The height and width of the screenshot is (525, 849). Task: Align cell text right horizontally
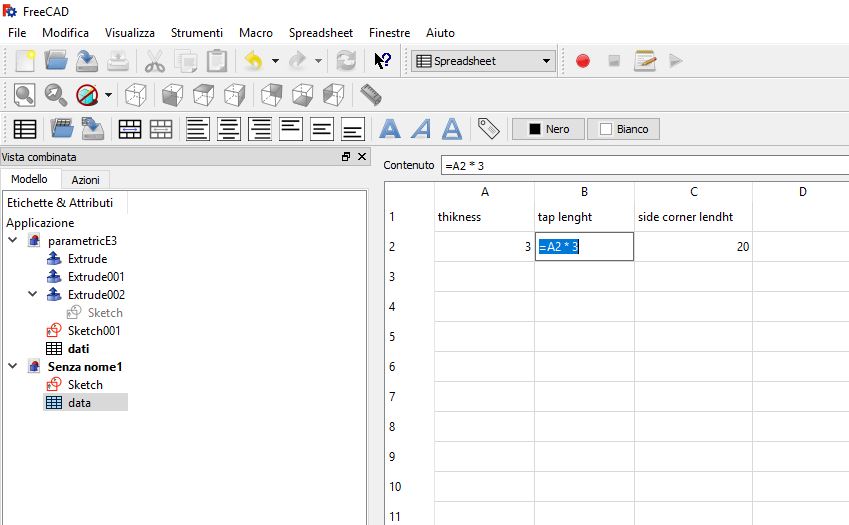click(260, 129)
